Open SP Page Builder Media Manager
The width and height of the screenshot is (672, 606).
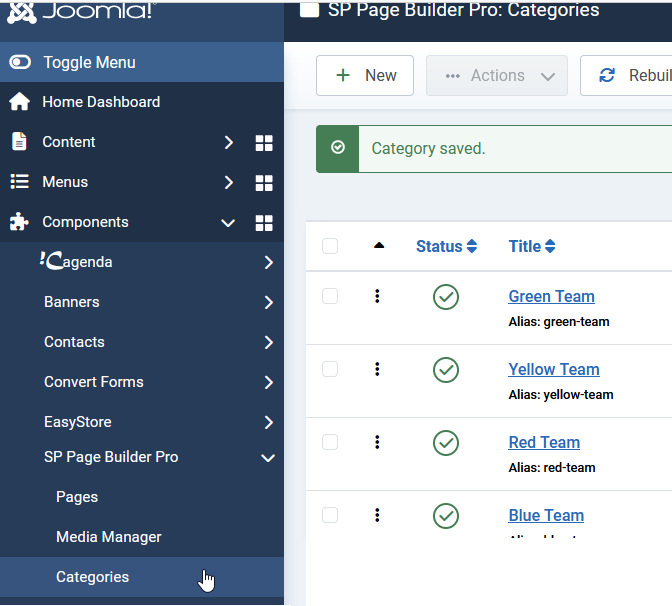click(x=109, y=537)
